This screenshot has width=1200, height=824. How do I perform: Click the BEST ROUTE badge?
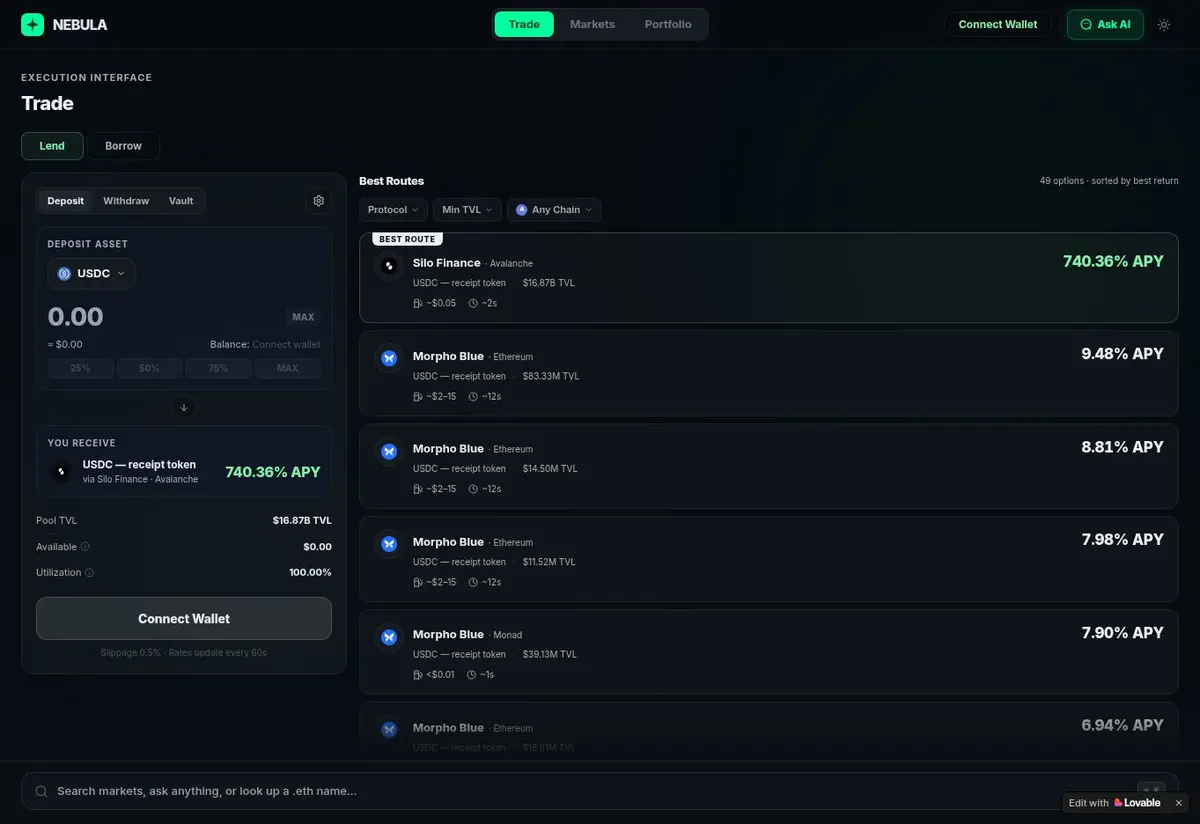(407, 239)
